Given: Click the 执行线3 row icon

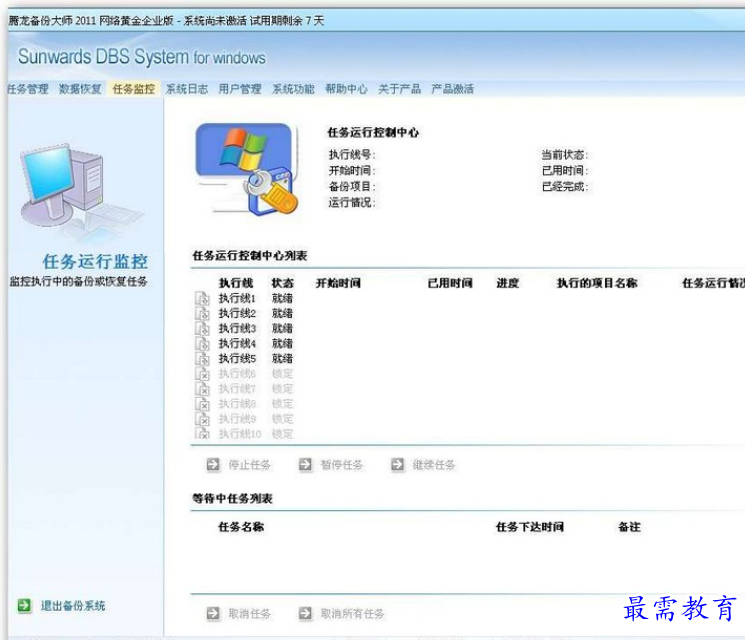Looking at the screenshot, I should click(x=202, y=328).
